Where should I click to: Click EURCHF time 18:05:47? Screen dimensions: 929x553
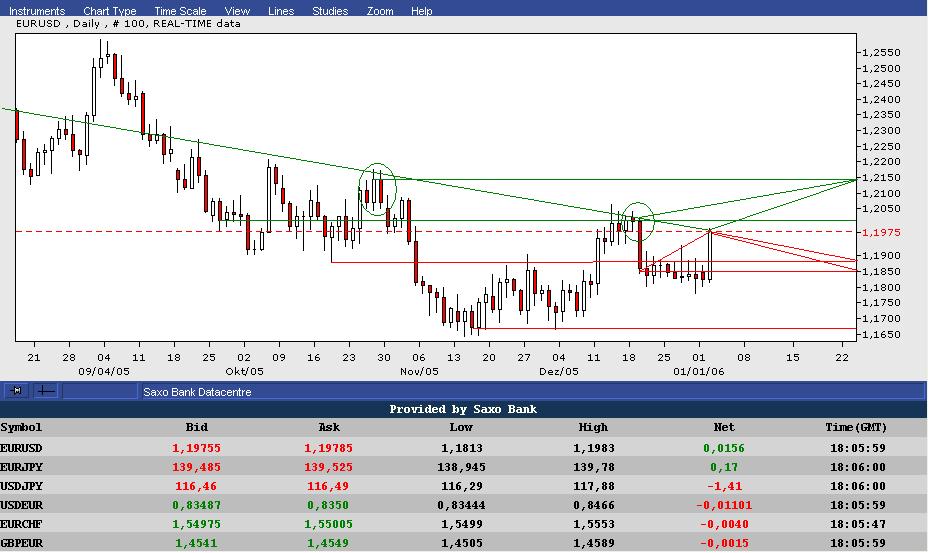pyautogui.click(x=857, y=524)
